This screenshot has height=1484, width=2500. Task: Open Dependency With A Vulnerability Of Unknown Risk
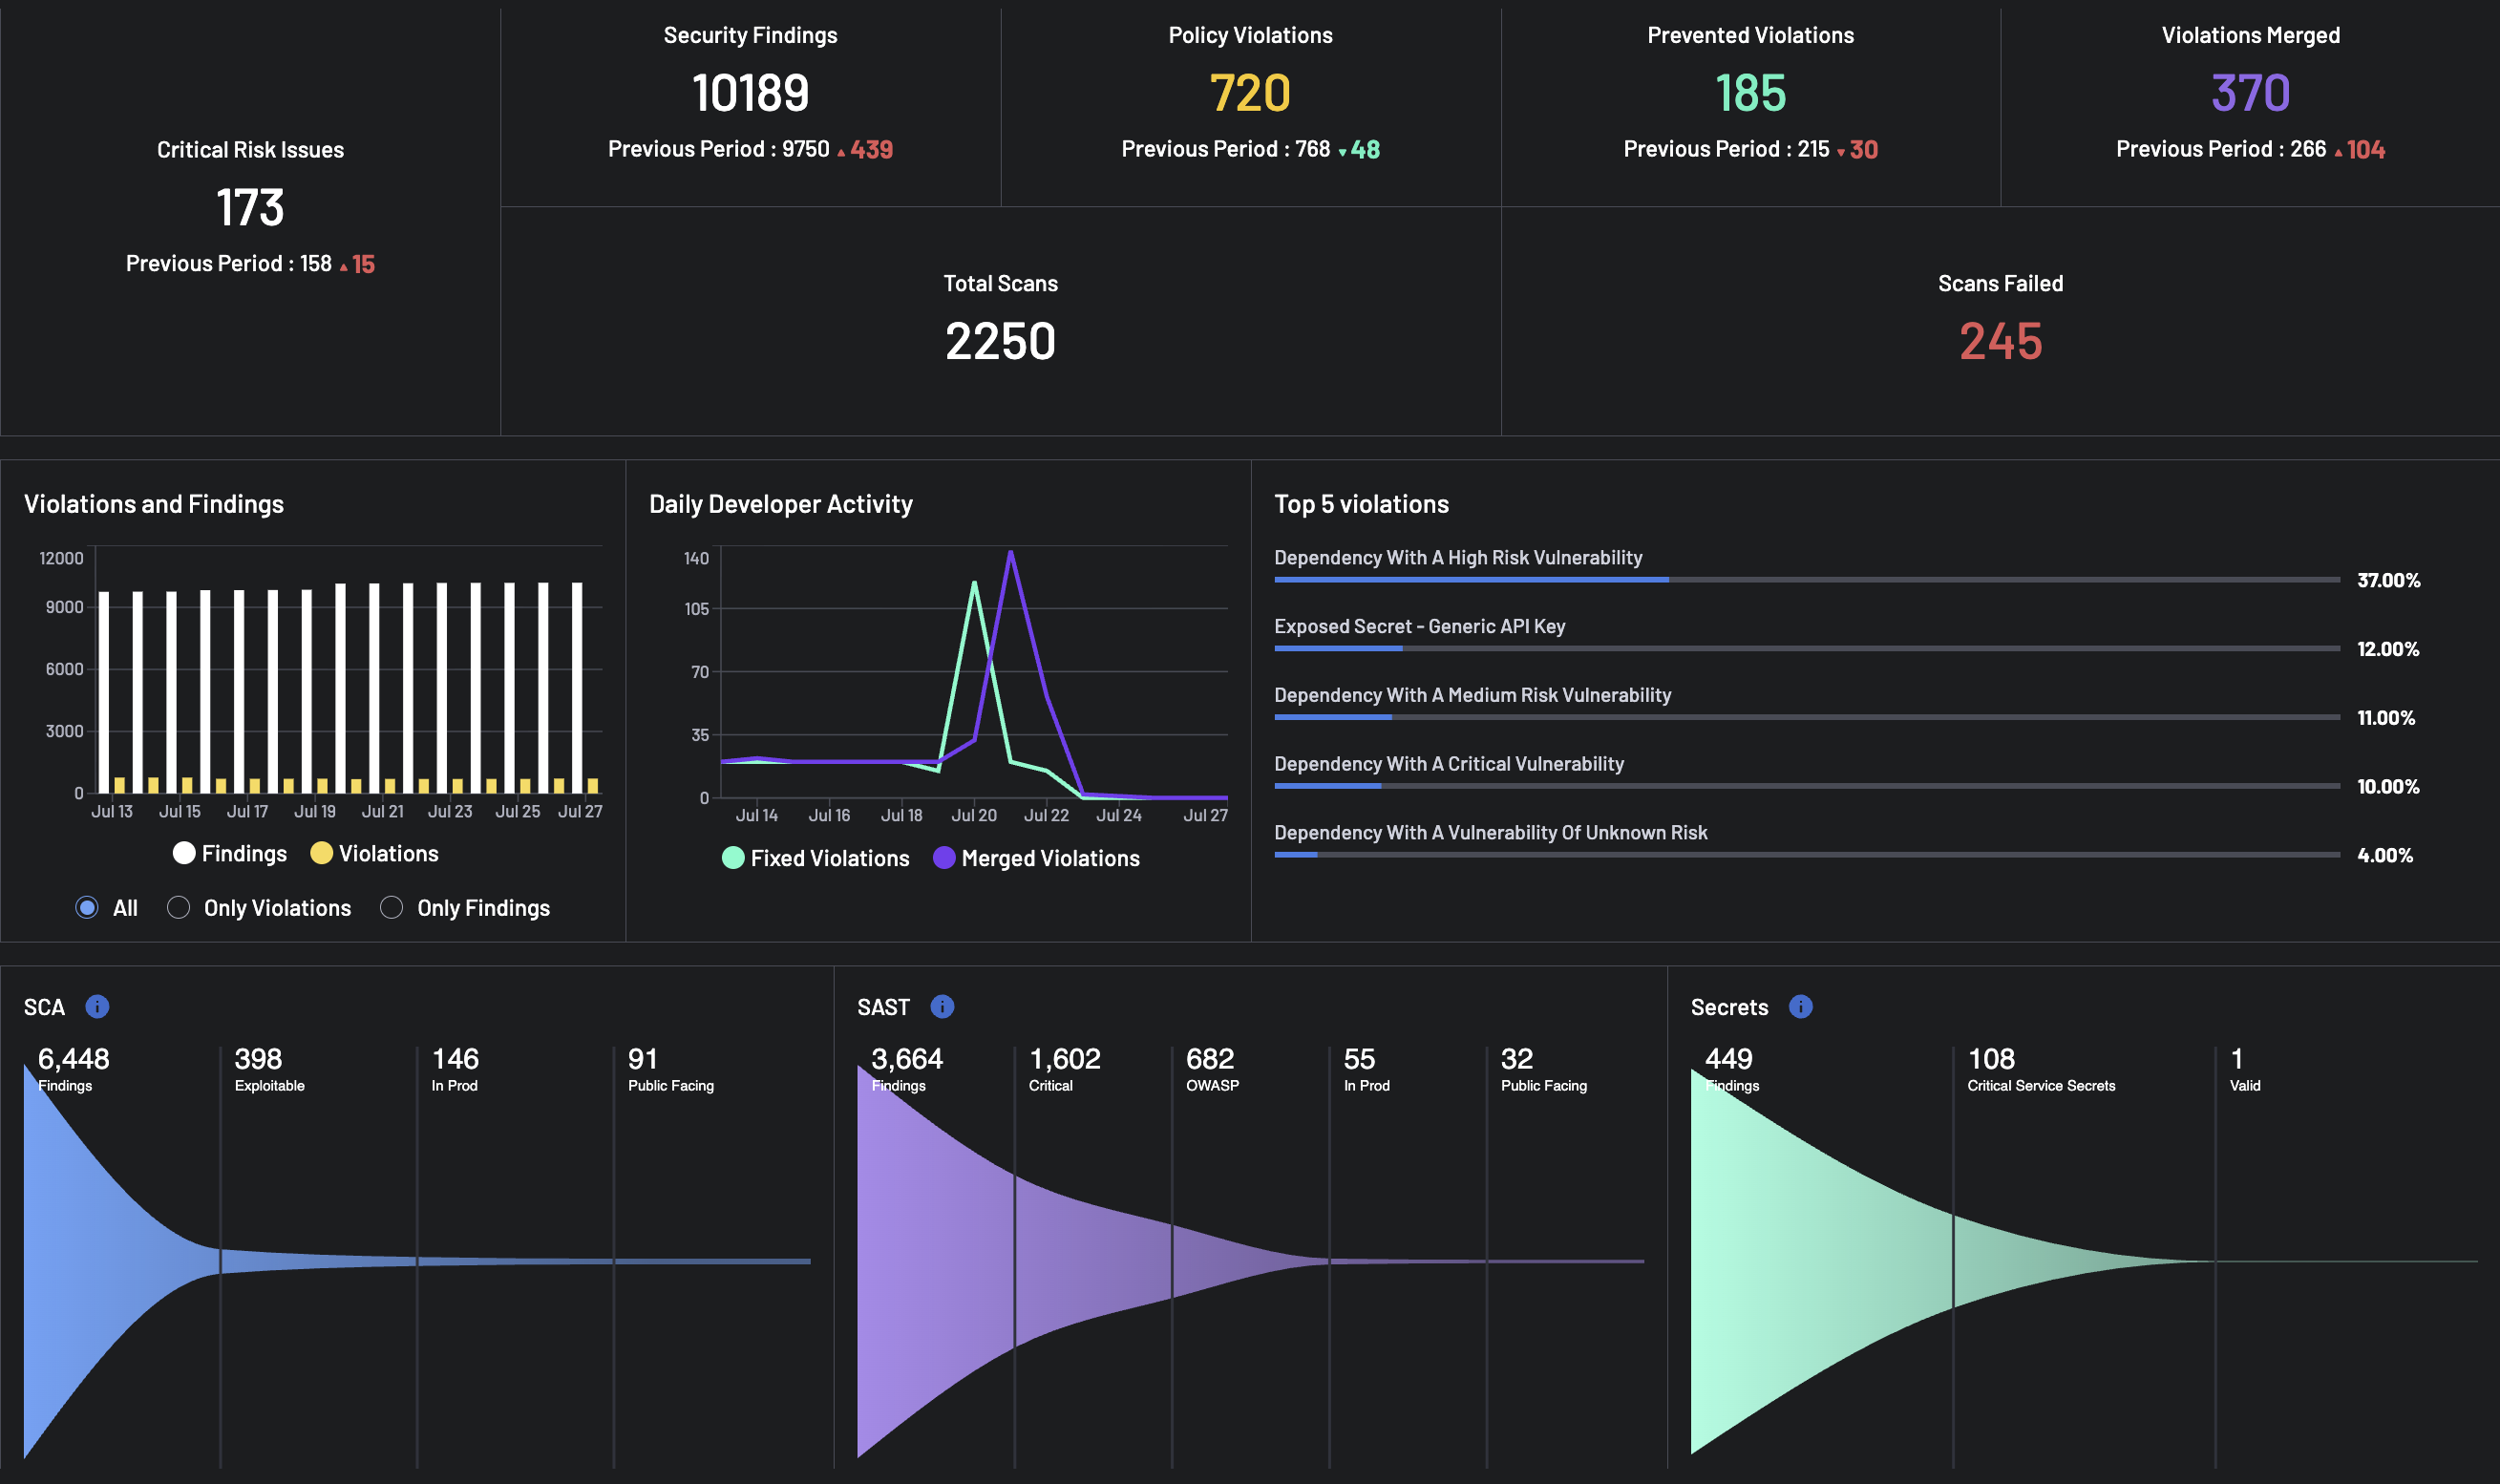(1490, 833)
